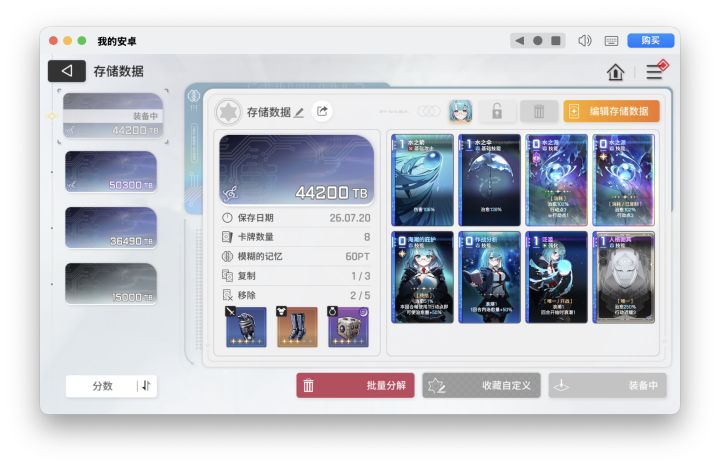The width and height of the screenshot is (720, 467).
Task: Open the hamburger menu with red badge
Action: pyautogui.click(x=656, y=70)
